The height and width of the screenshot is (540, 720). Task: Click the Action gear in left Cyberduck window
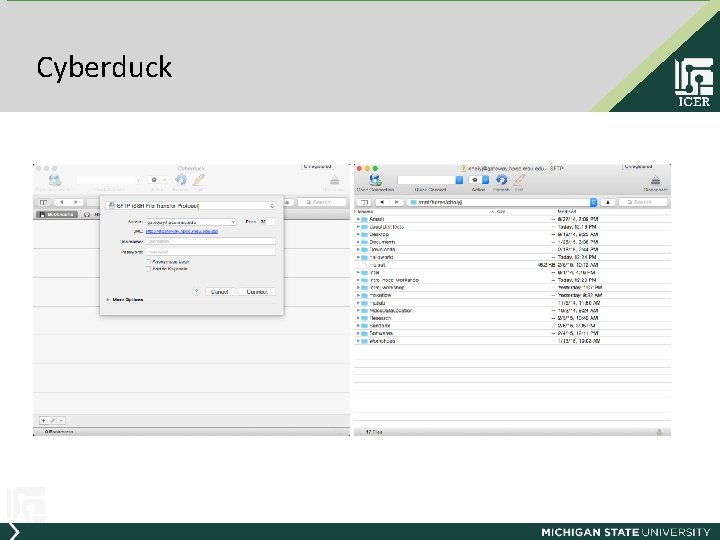(154, 180)
